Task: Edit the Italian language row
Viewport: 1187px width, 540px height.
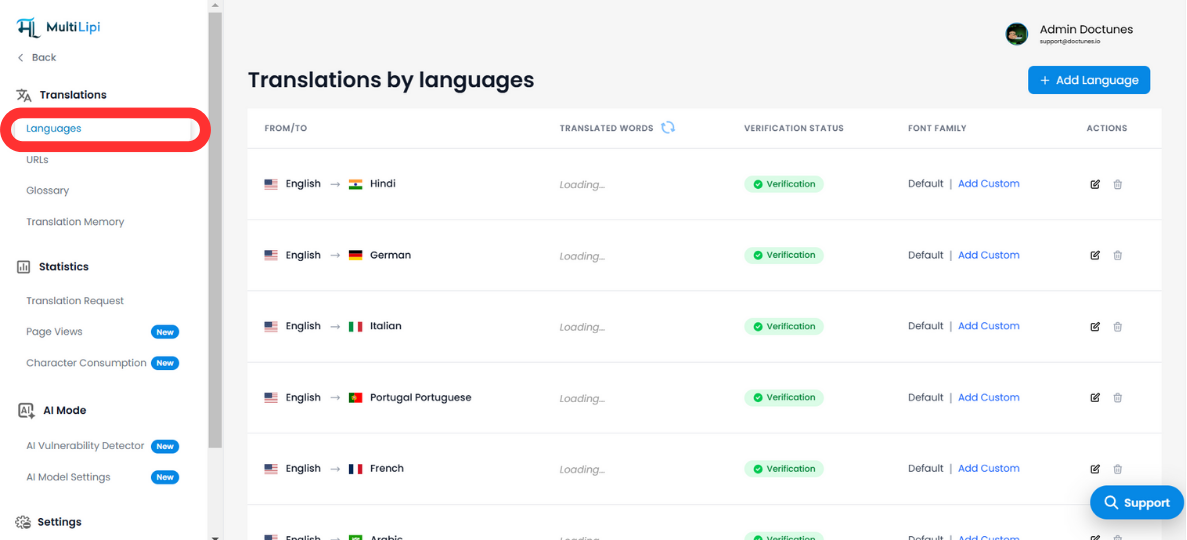Action: pos(1095,326)
